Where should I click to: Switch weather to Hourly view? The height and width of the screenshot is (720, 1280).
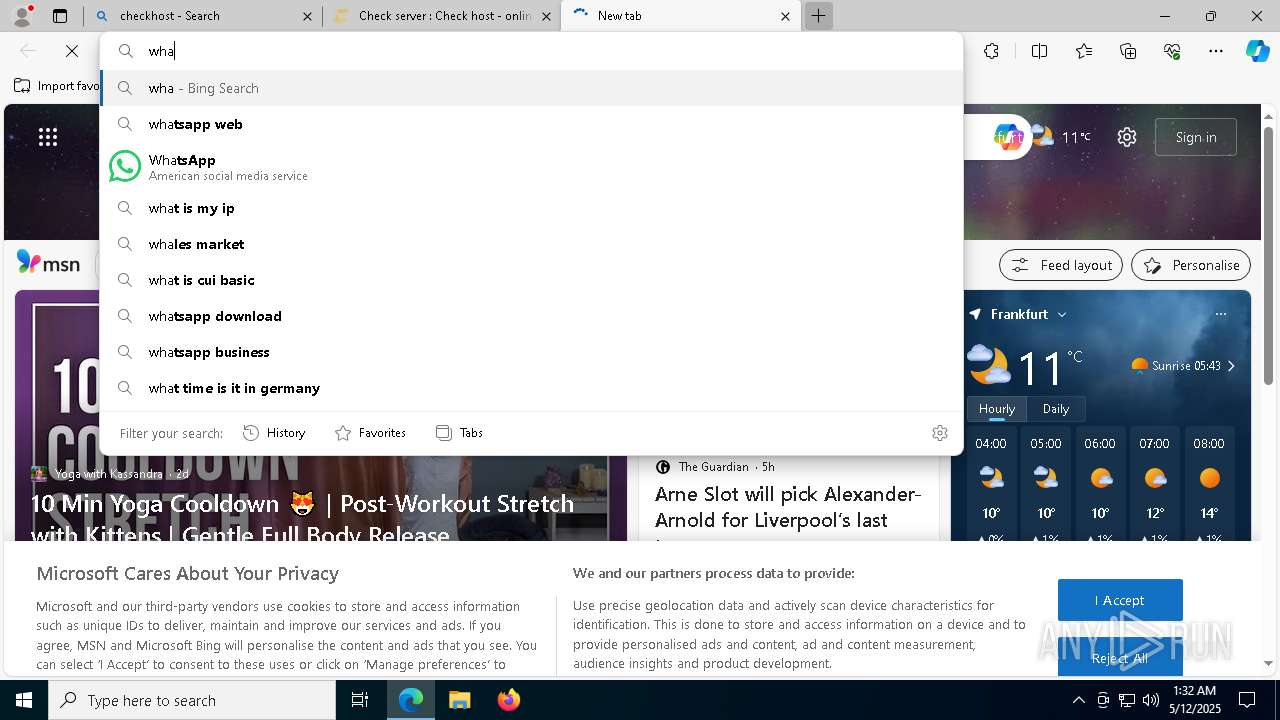click(x=997, y=408)
